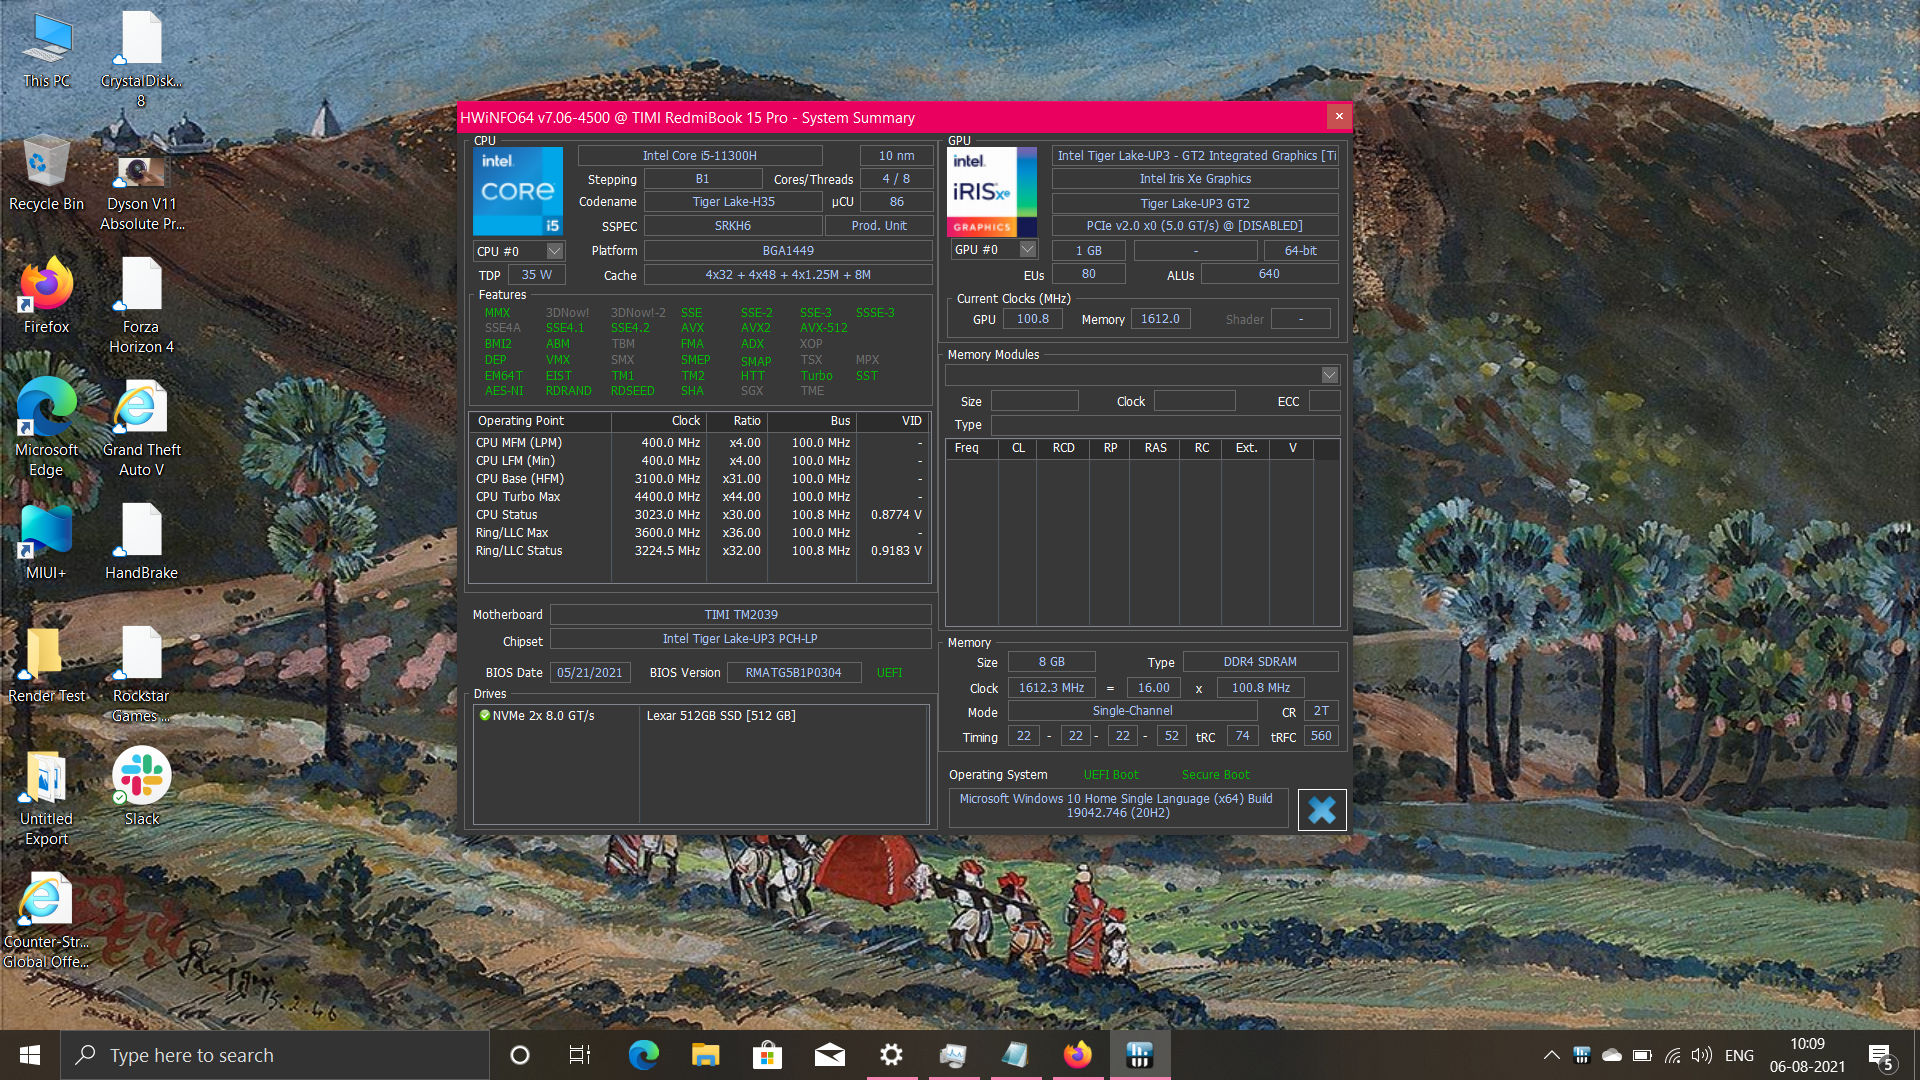Select the Firefox desktop shortcut
Image resolution: width=1920 pixels, height=1080 pixels.
(x=46, y=296)
